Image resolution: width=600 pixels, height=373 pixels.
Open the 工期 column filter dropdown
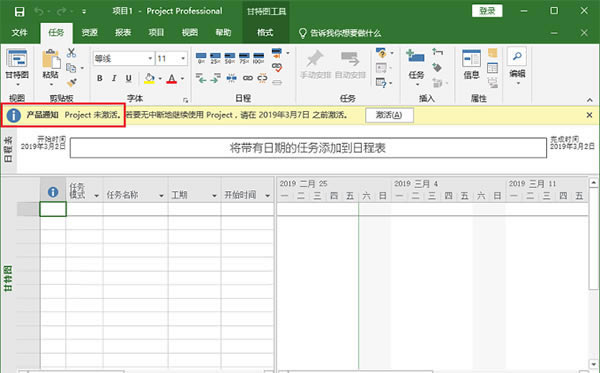point(214,196)
